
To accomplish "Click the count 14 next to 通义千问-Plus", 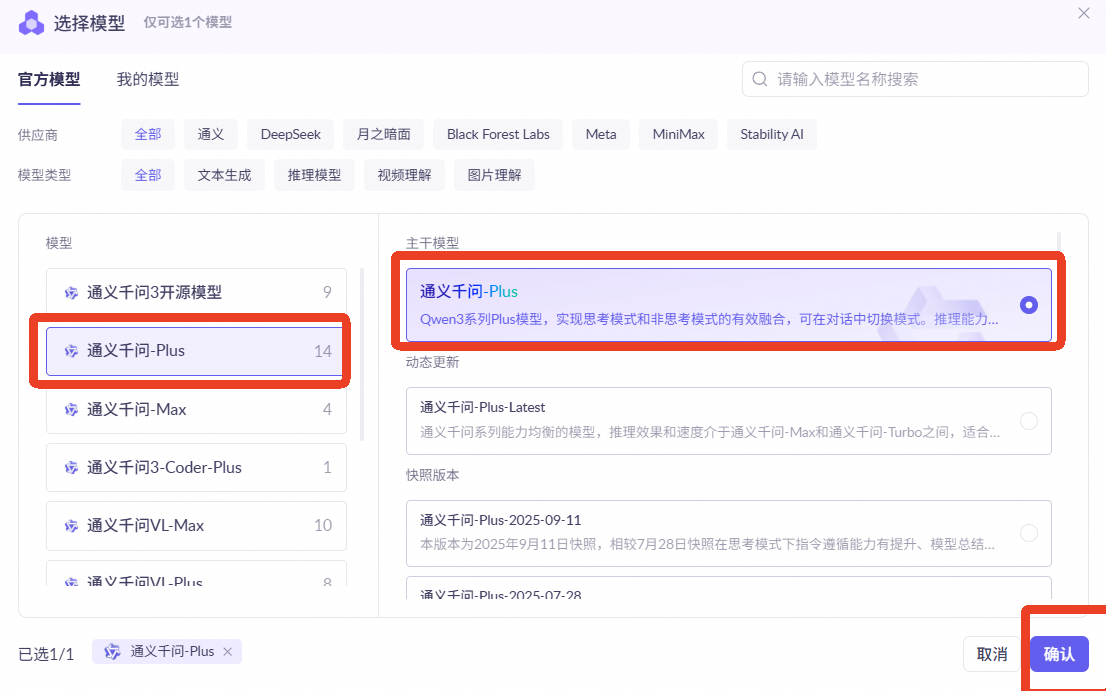I will [x=323, y=351].
